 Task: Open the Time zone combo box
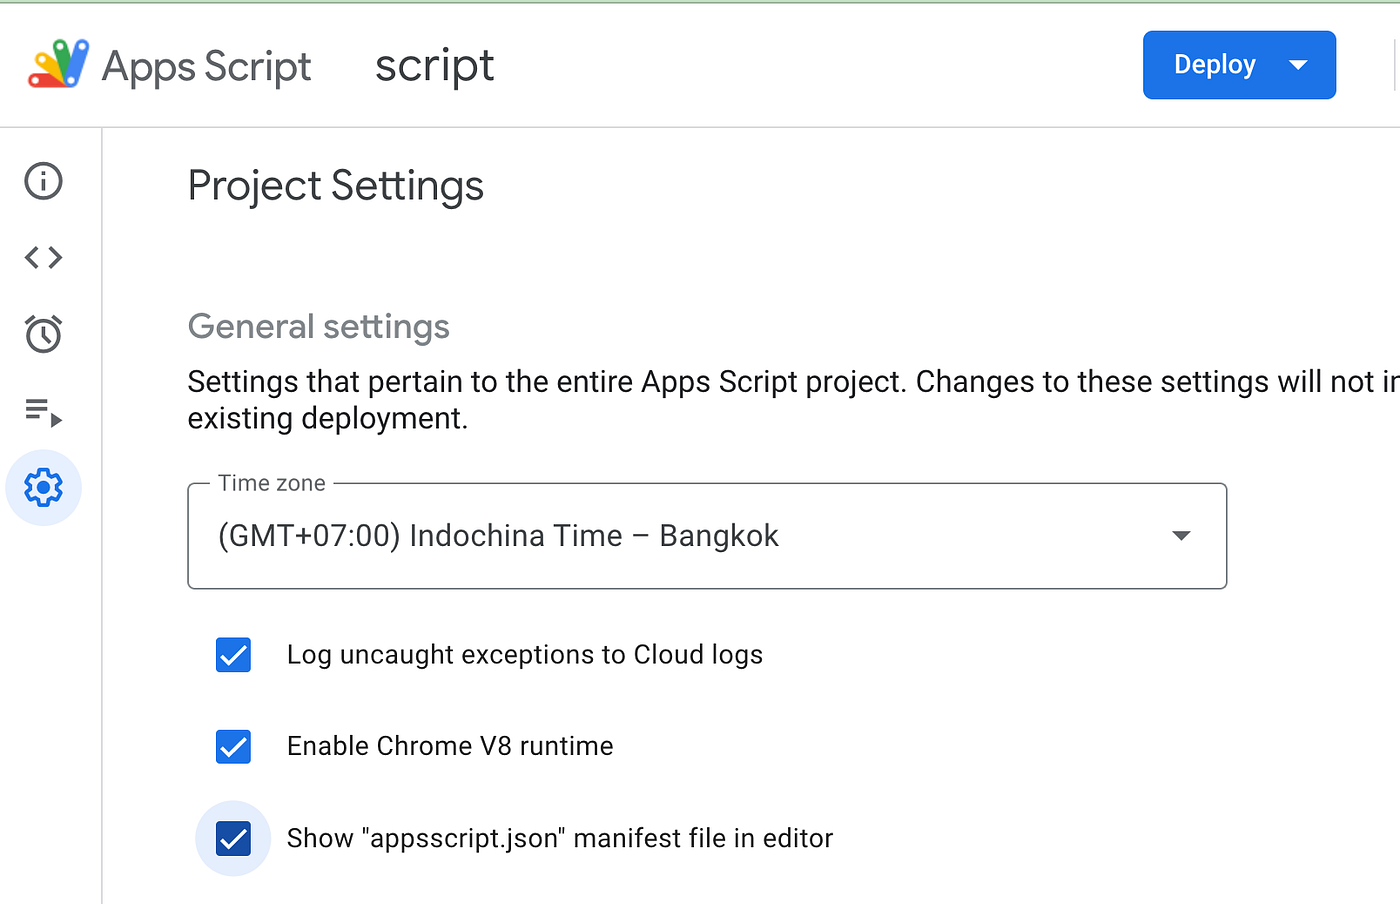[690, 536]
